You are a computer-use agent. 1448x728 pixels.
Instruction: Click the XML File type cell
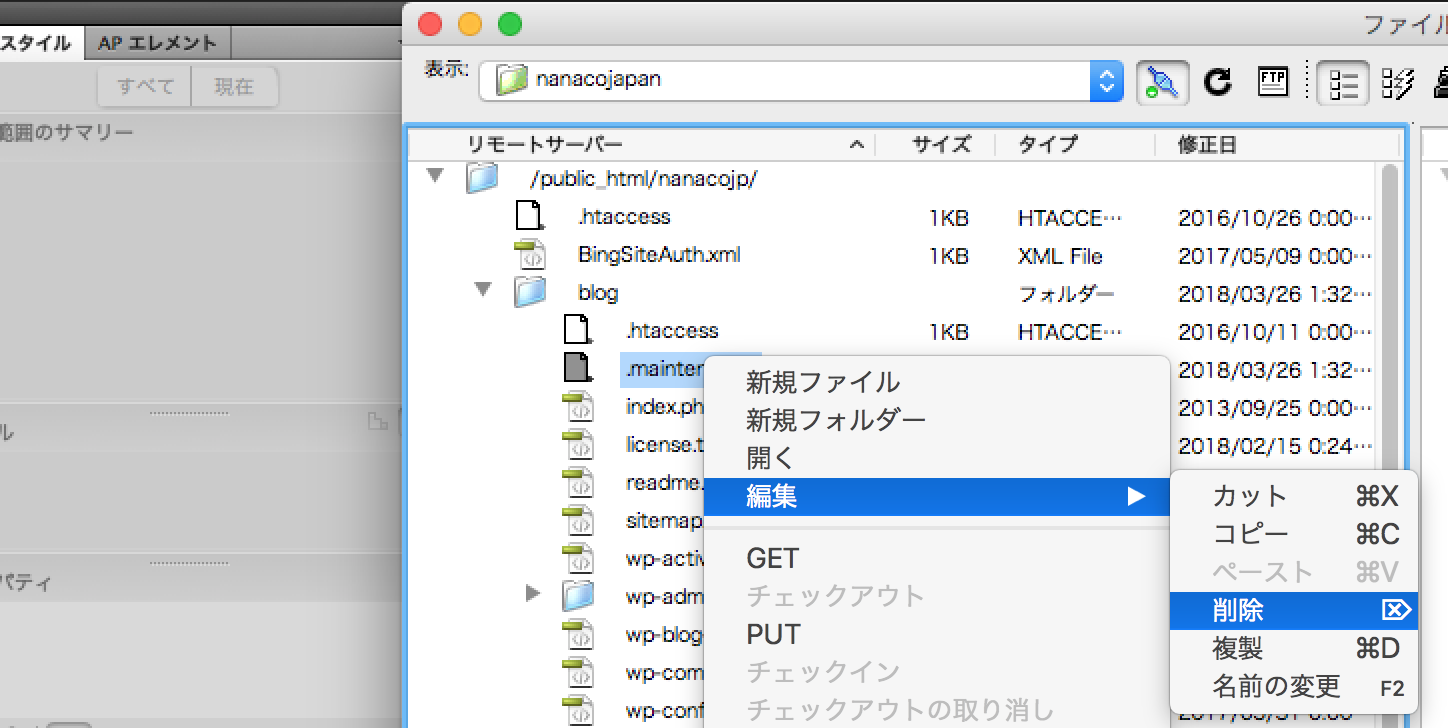point(1060,256)
